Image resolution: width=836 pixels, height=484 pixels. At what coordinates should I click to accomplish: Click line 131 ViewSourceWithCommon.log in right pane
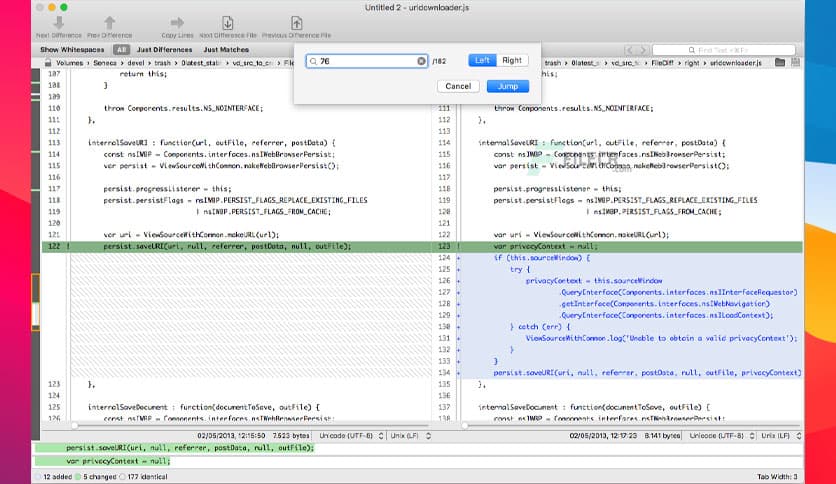point(661,338)
